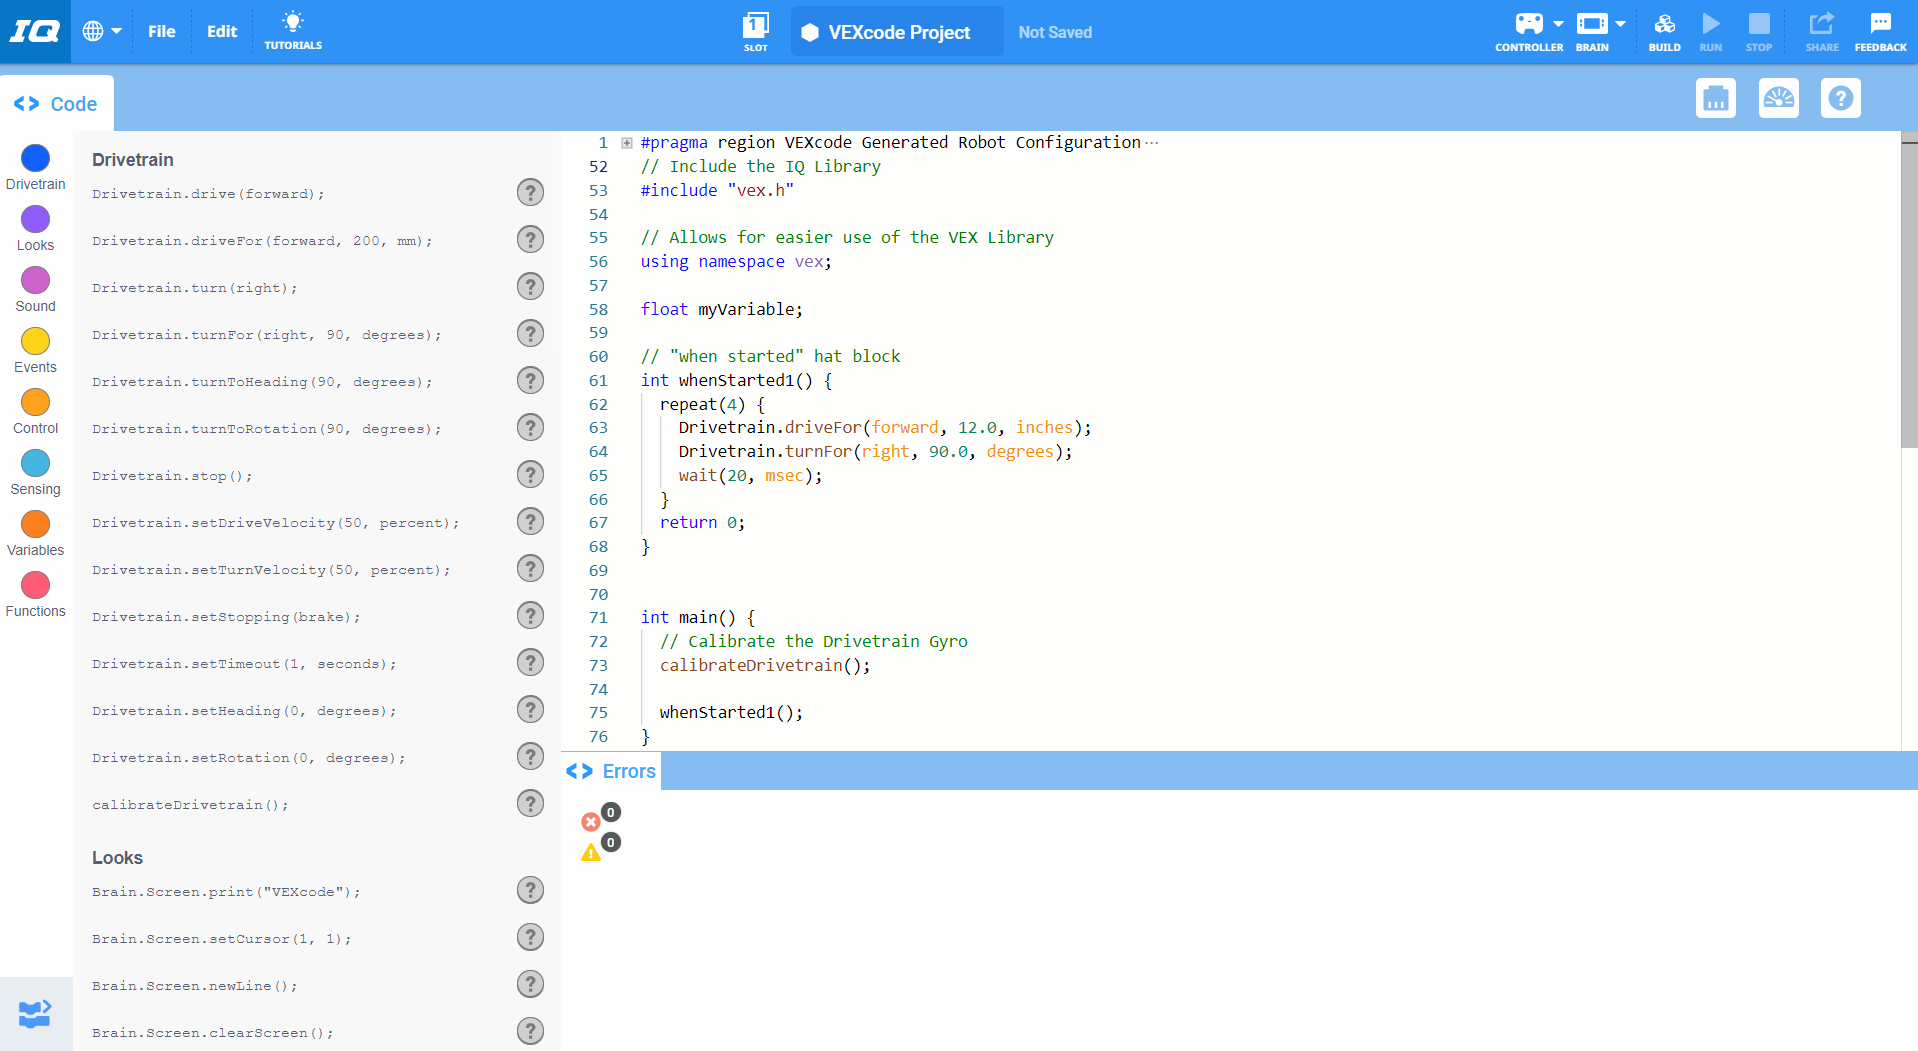
Task: Click the Not Saved status text
Action: (x=1055, y=32)
